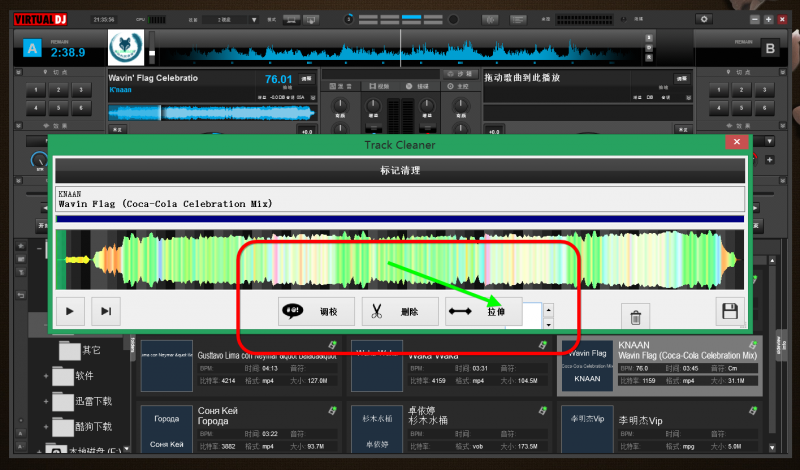The width and height of the screenshot is (800, 470).
Task: Open the deck layout dropdown
Action: click(x=254, y=20)
